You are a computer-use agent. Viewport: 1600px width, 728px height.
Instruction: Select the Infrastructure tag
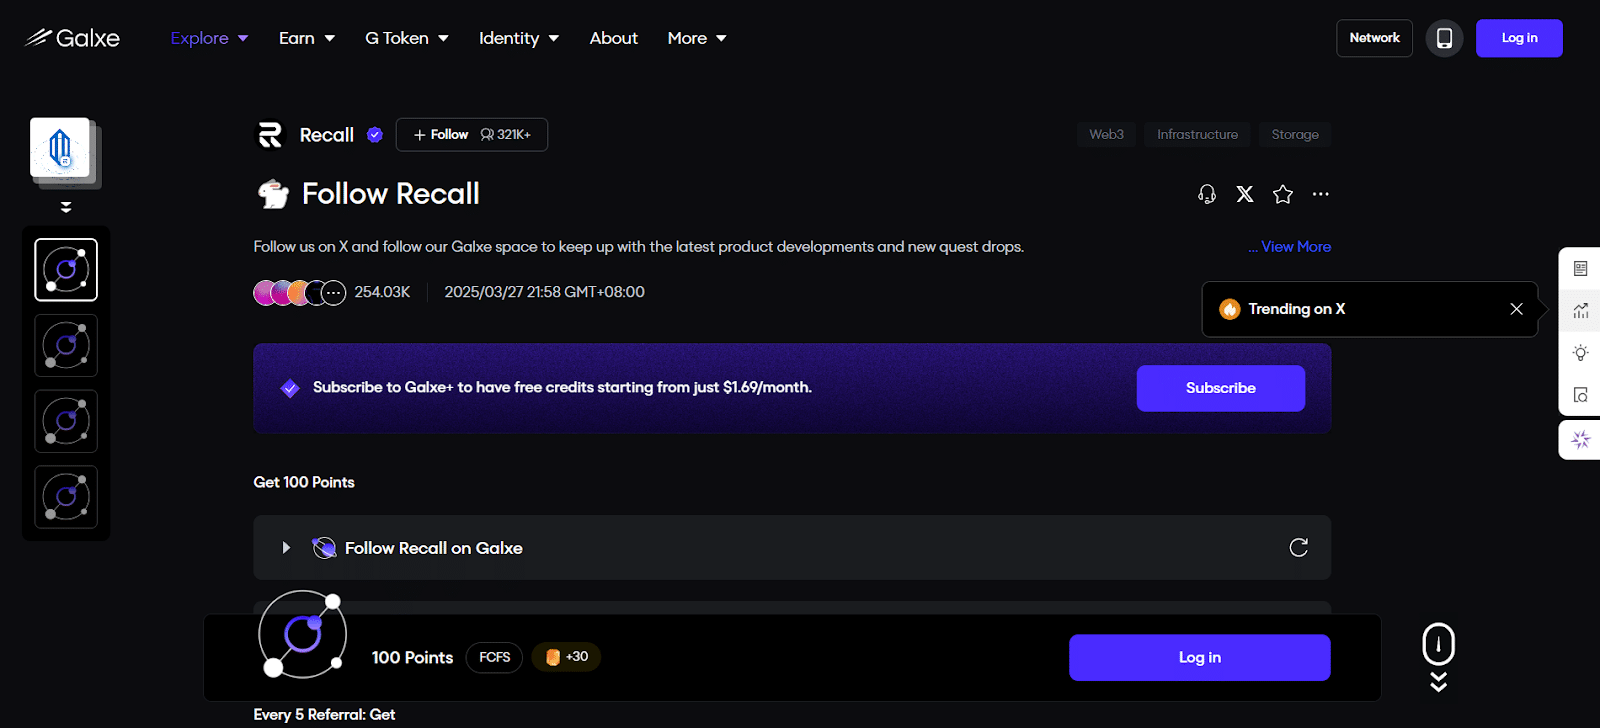coord(1197,134)
